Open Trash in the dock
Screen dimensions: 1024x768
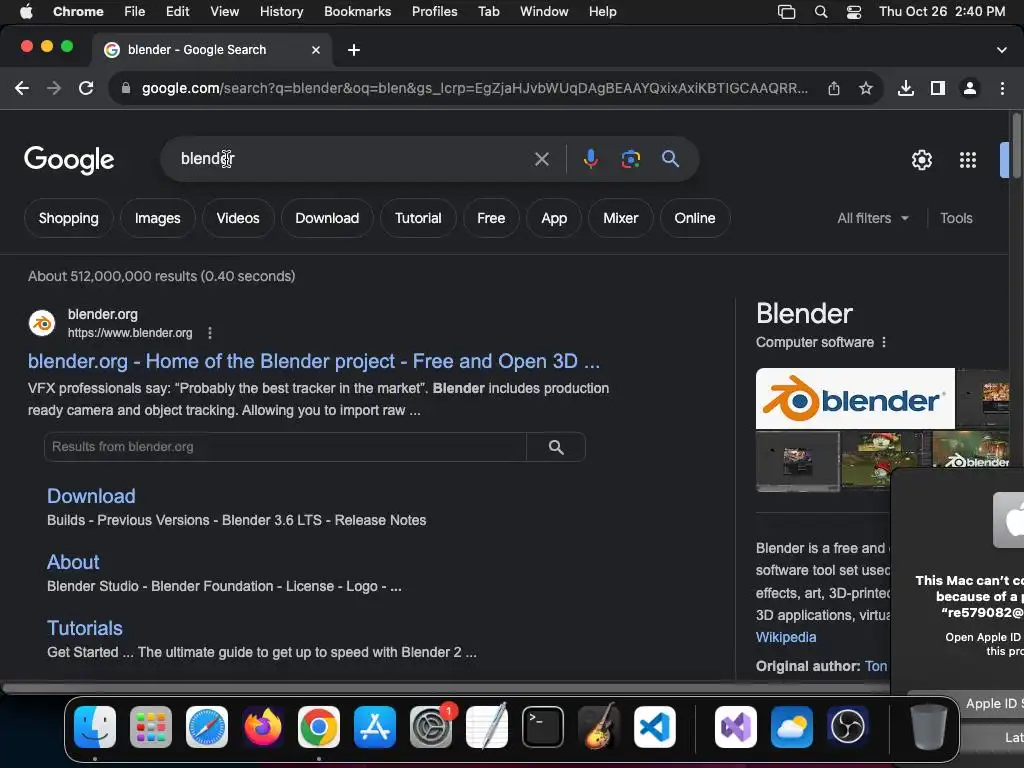click(x=929, y=727)
